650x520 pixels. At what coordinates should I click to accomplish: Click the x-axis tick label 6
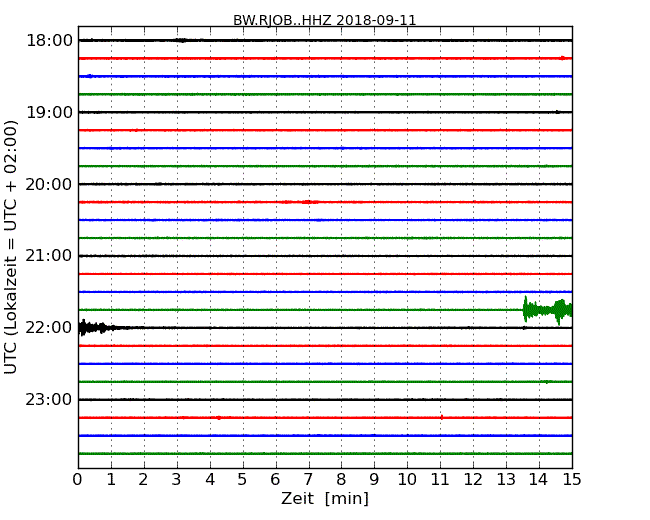276,479
